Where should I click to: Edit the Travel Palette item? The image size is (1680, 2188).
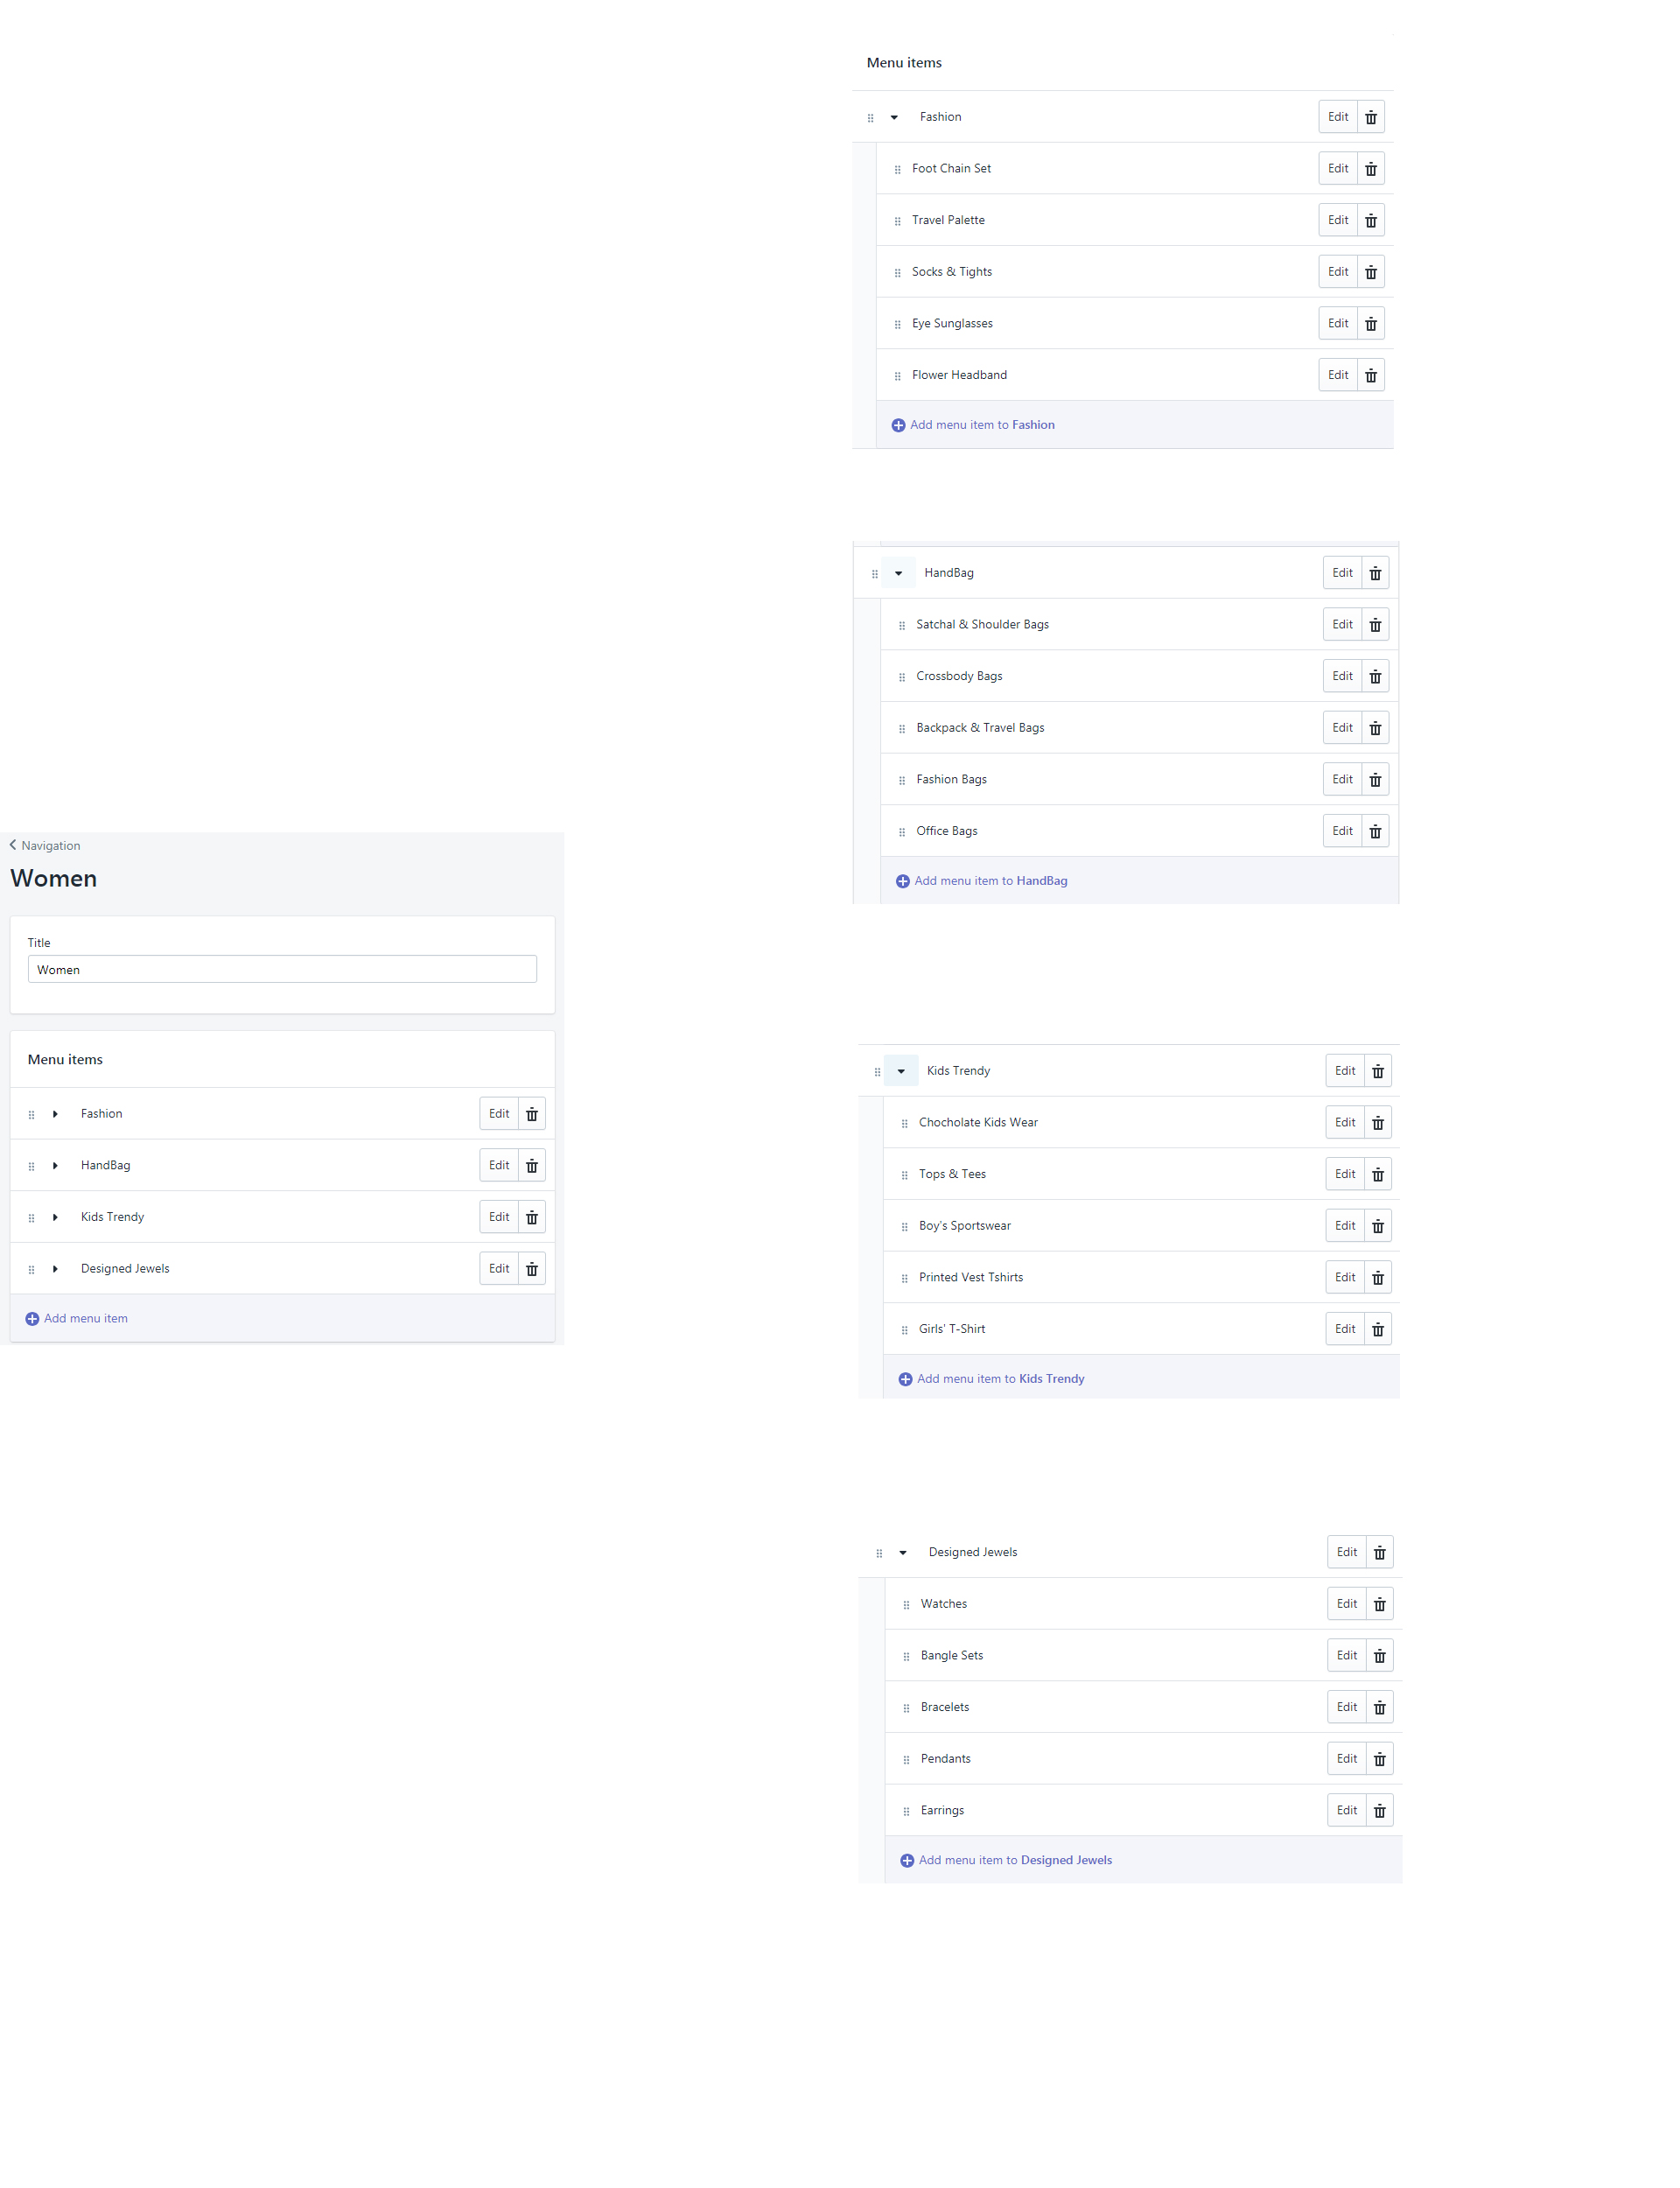coord(1337,220)
